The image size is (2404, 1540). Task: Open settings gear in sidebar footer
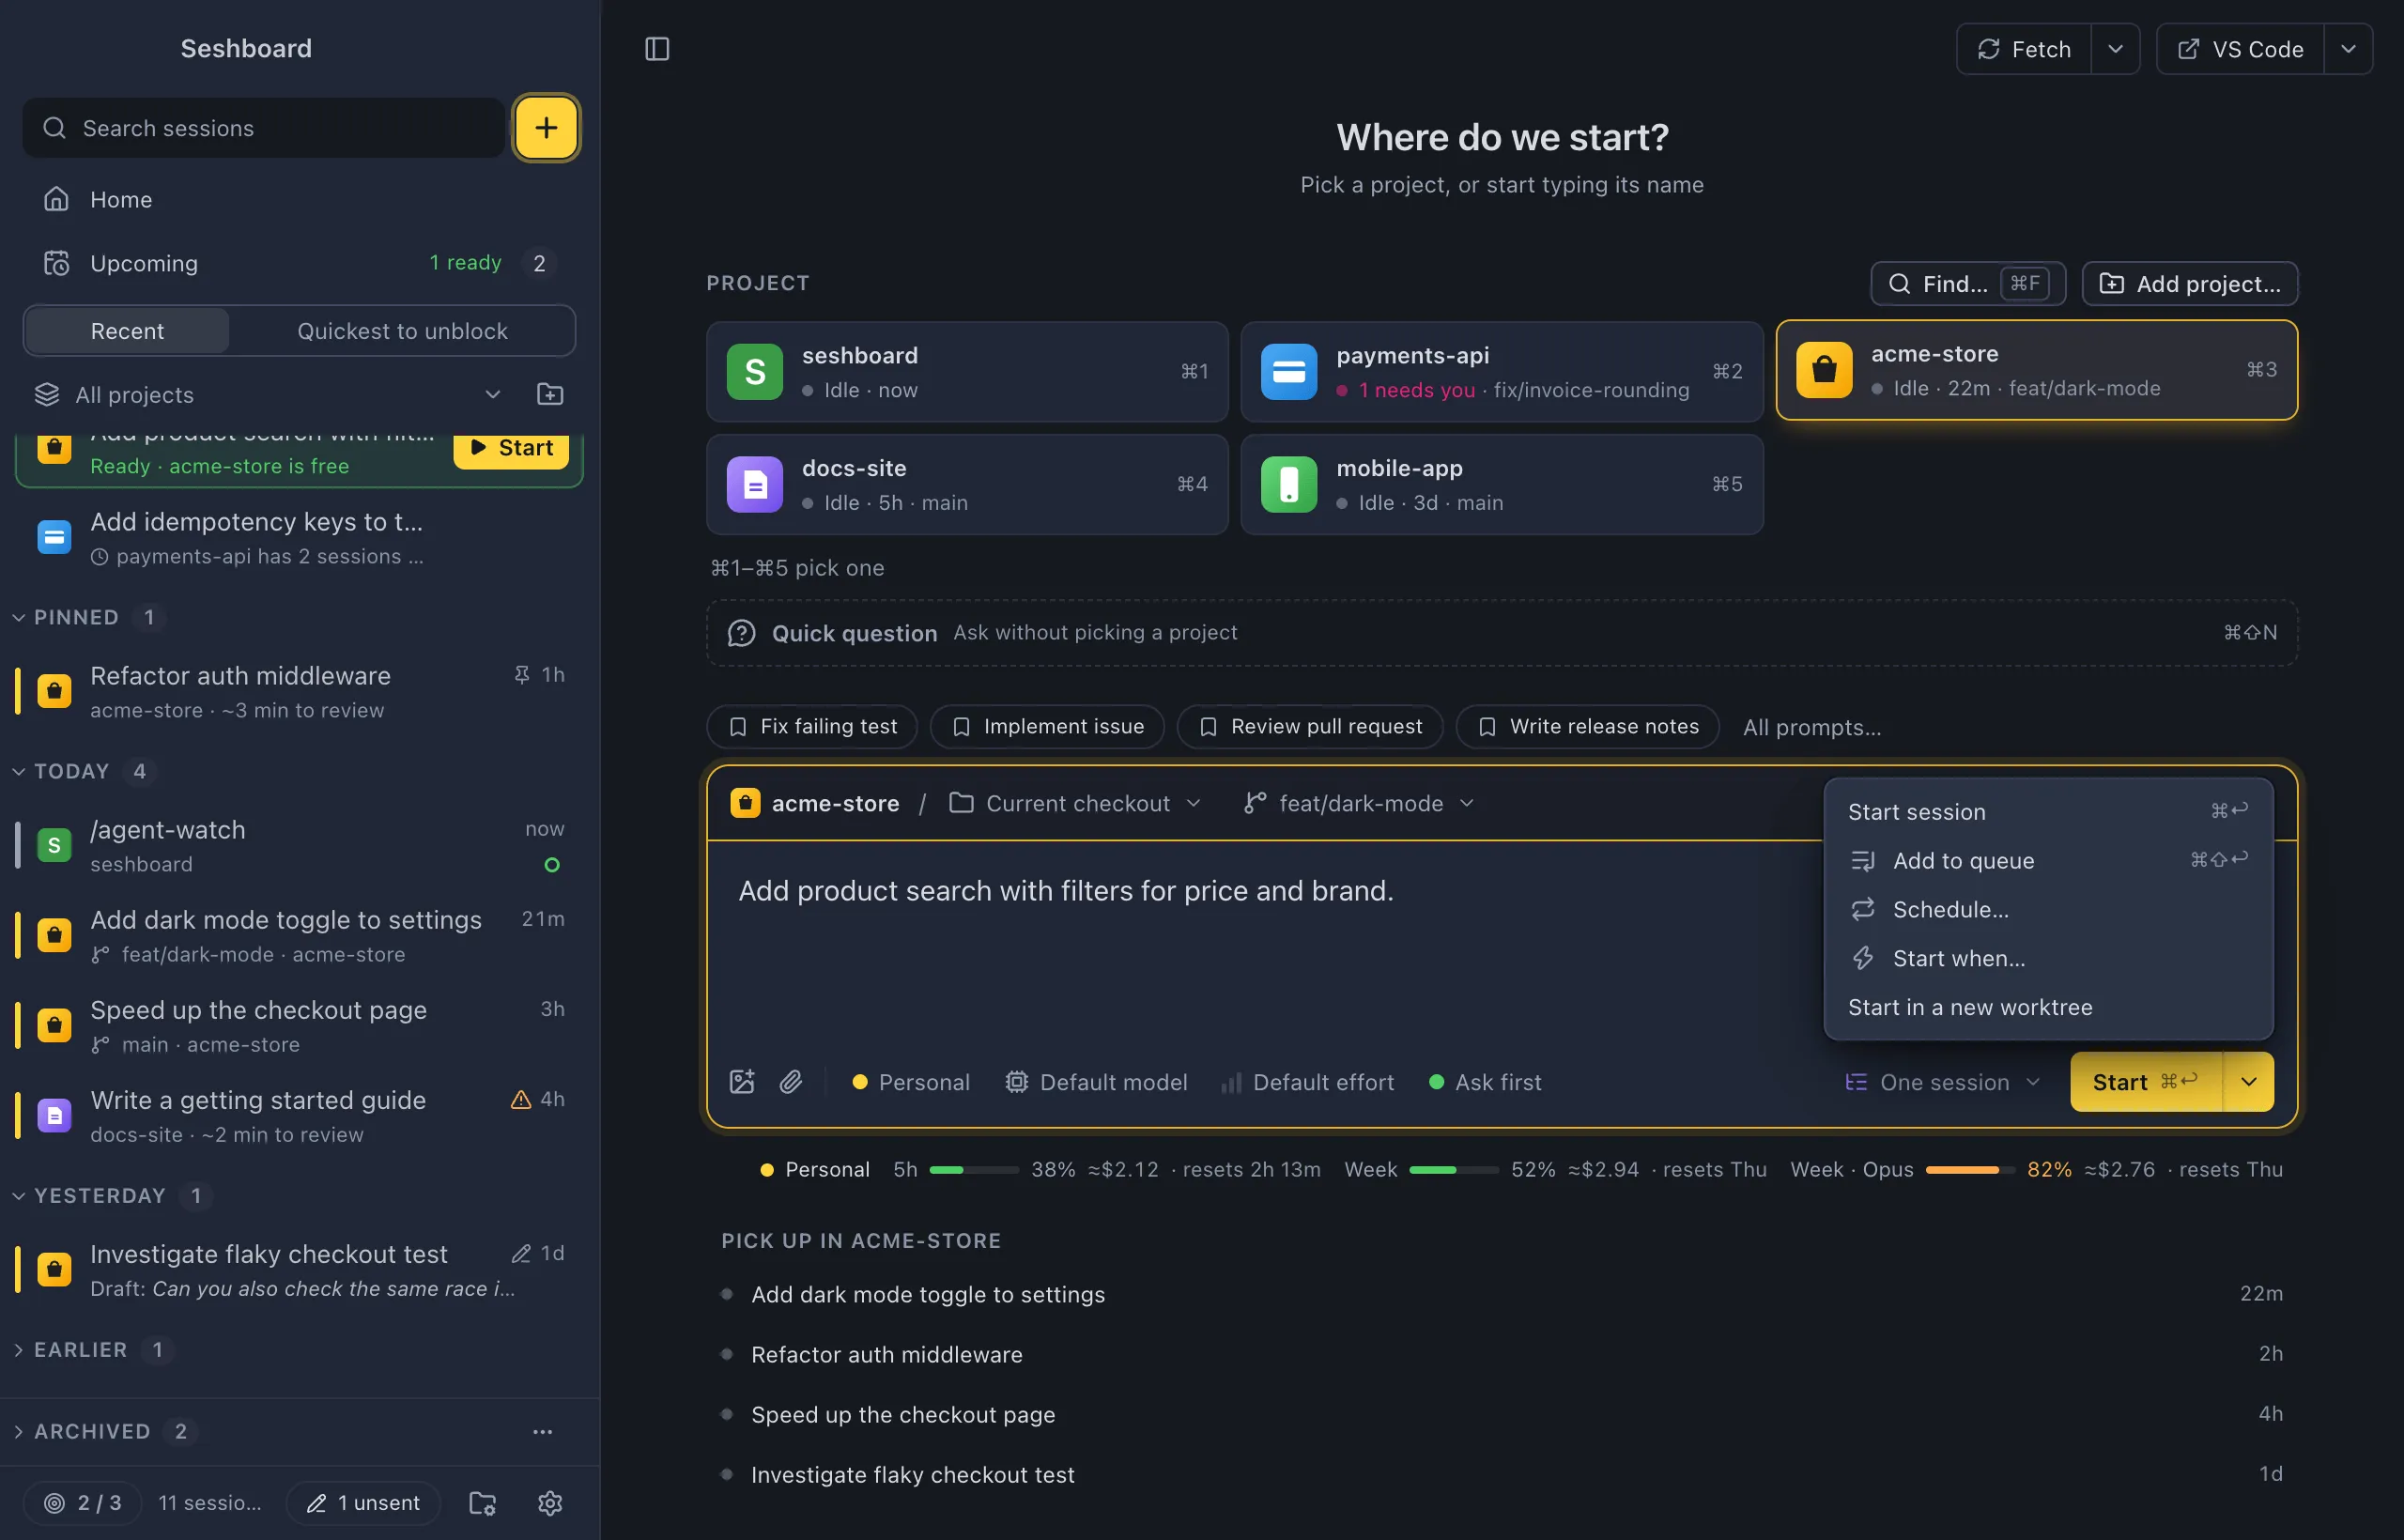pos(550,1503)
